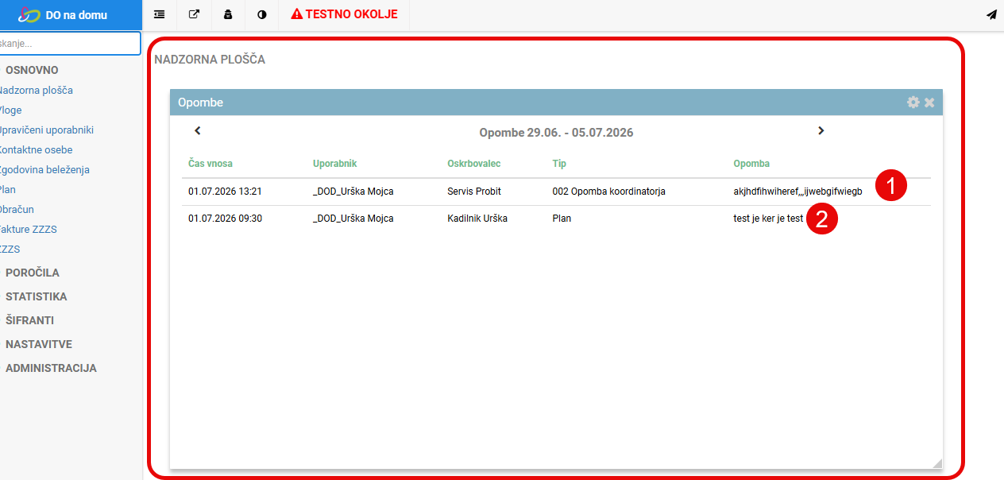Click the TESTNO OKOLJE warning label
1004x480 pixels.
coord(344,14)
